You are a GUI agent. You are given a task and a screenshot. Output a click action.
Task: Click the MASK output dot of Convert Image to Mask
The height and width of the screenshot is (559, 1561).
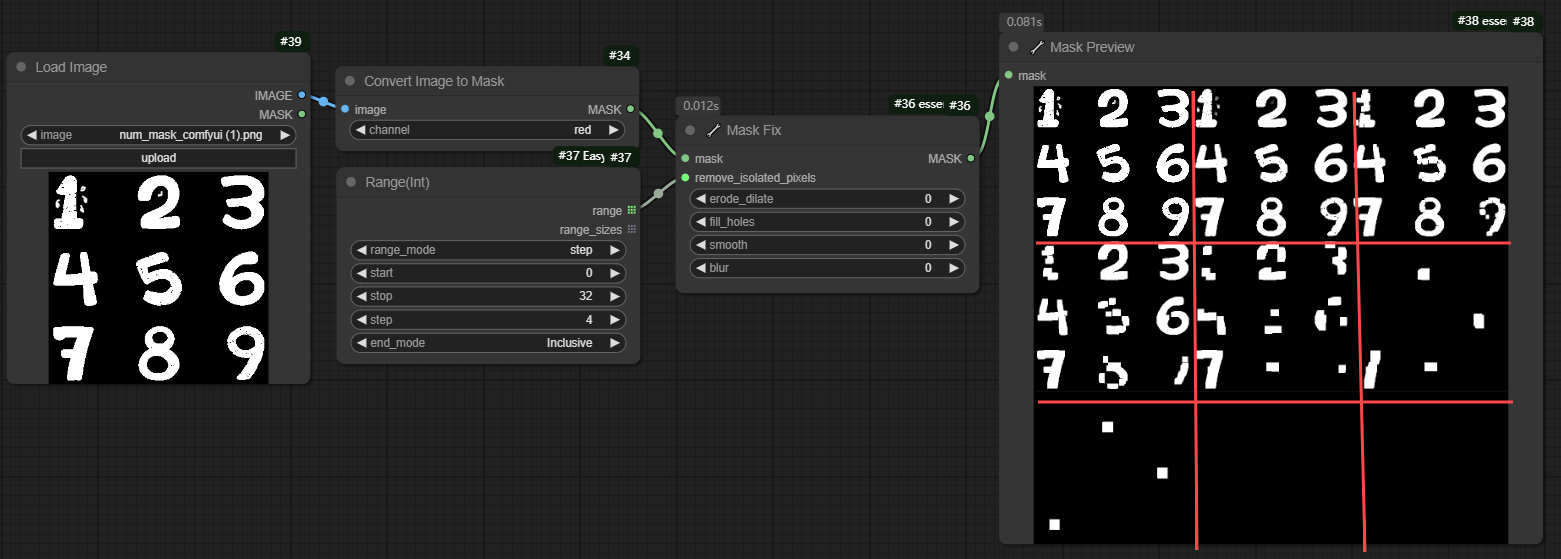[x=630, y=109]
